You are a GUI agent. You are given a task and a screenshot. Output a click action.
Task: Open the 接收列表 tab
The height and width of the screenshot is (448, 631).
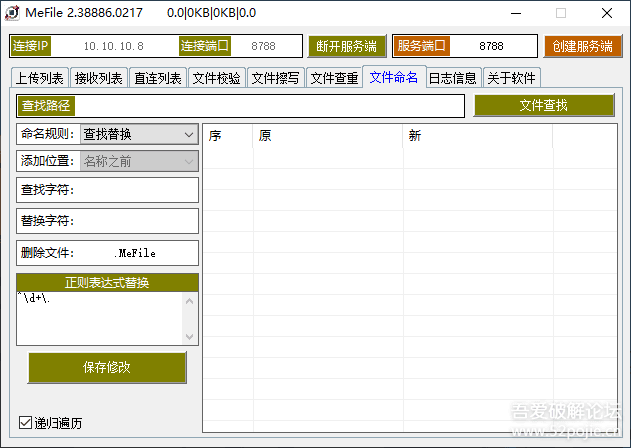[99, 78]
